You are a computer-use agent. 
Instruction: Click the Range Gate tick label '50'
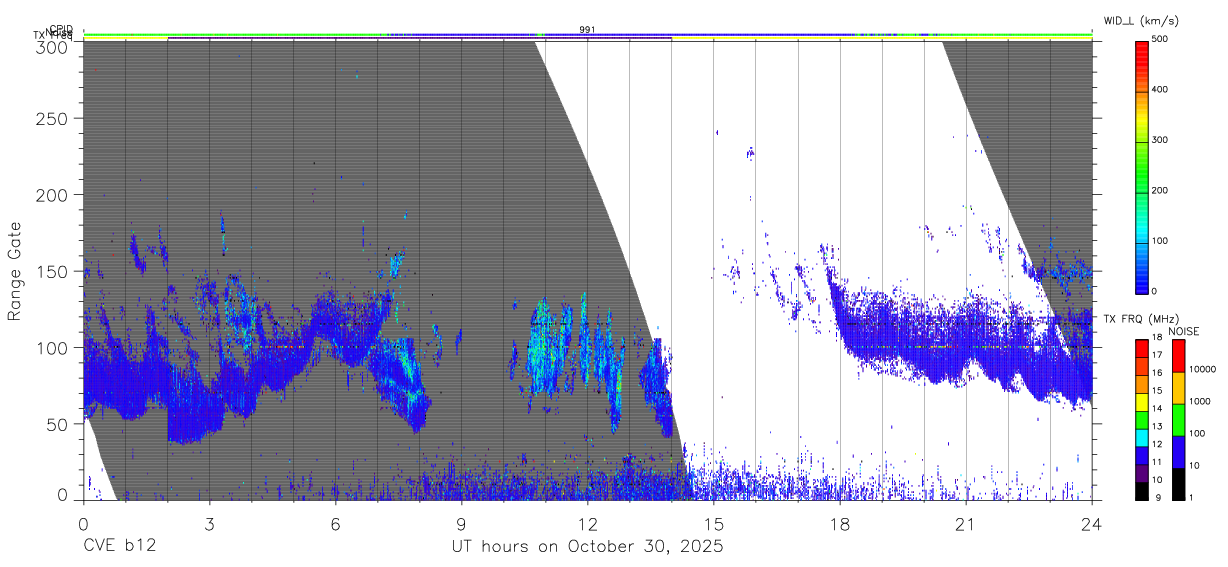click(x=58, y=424)
